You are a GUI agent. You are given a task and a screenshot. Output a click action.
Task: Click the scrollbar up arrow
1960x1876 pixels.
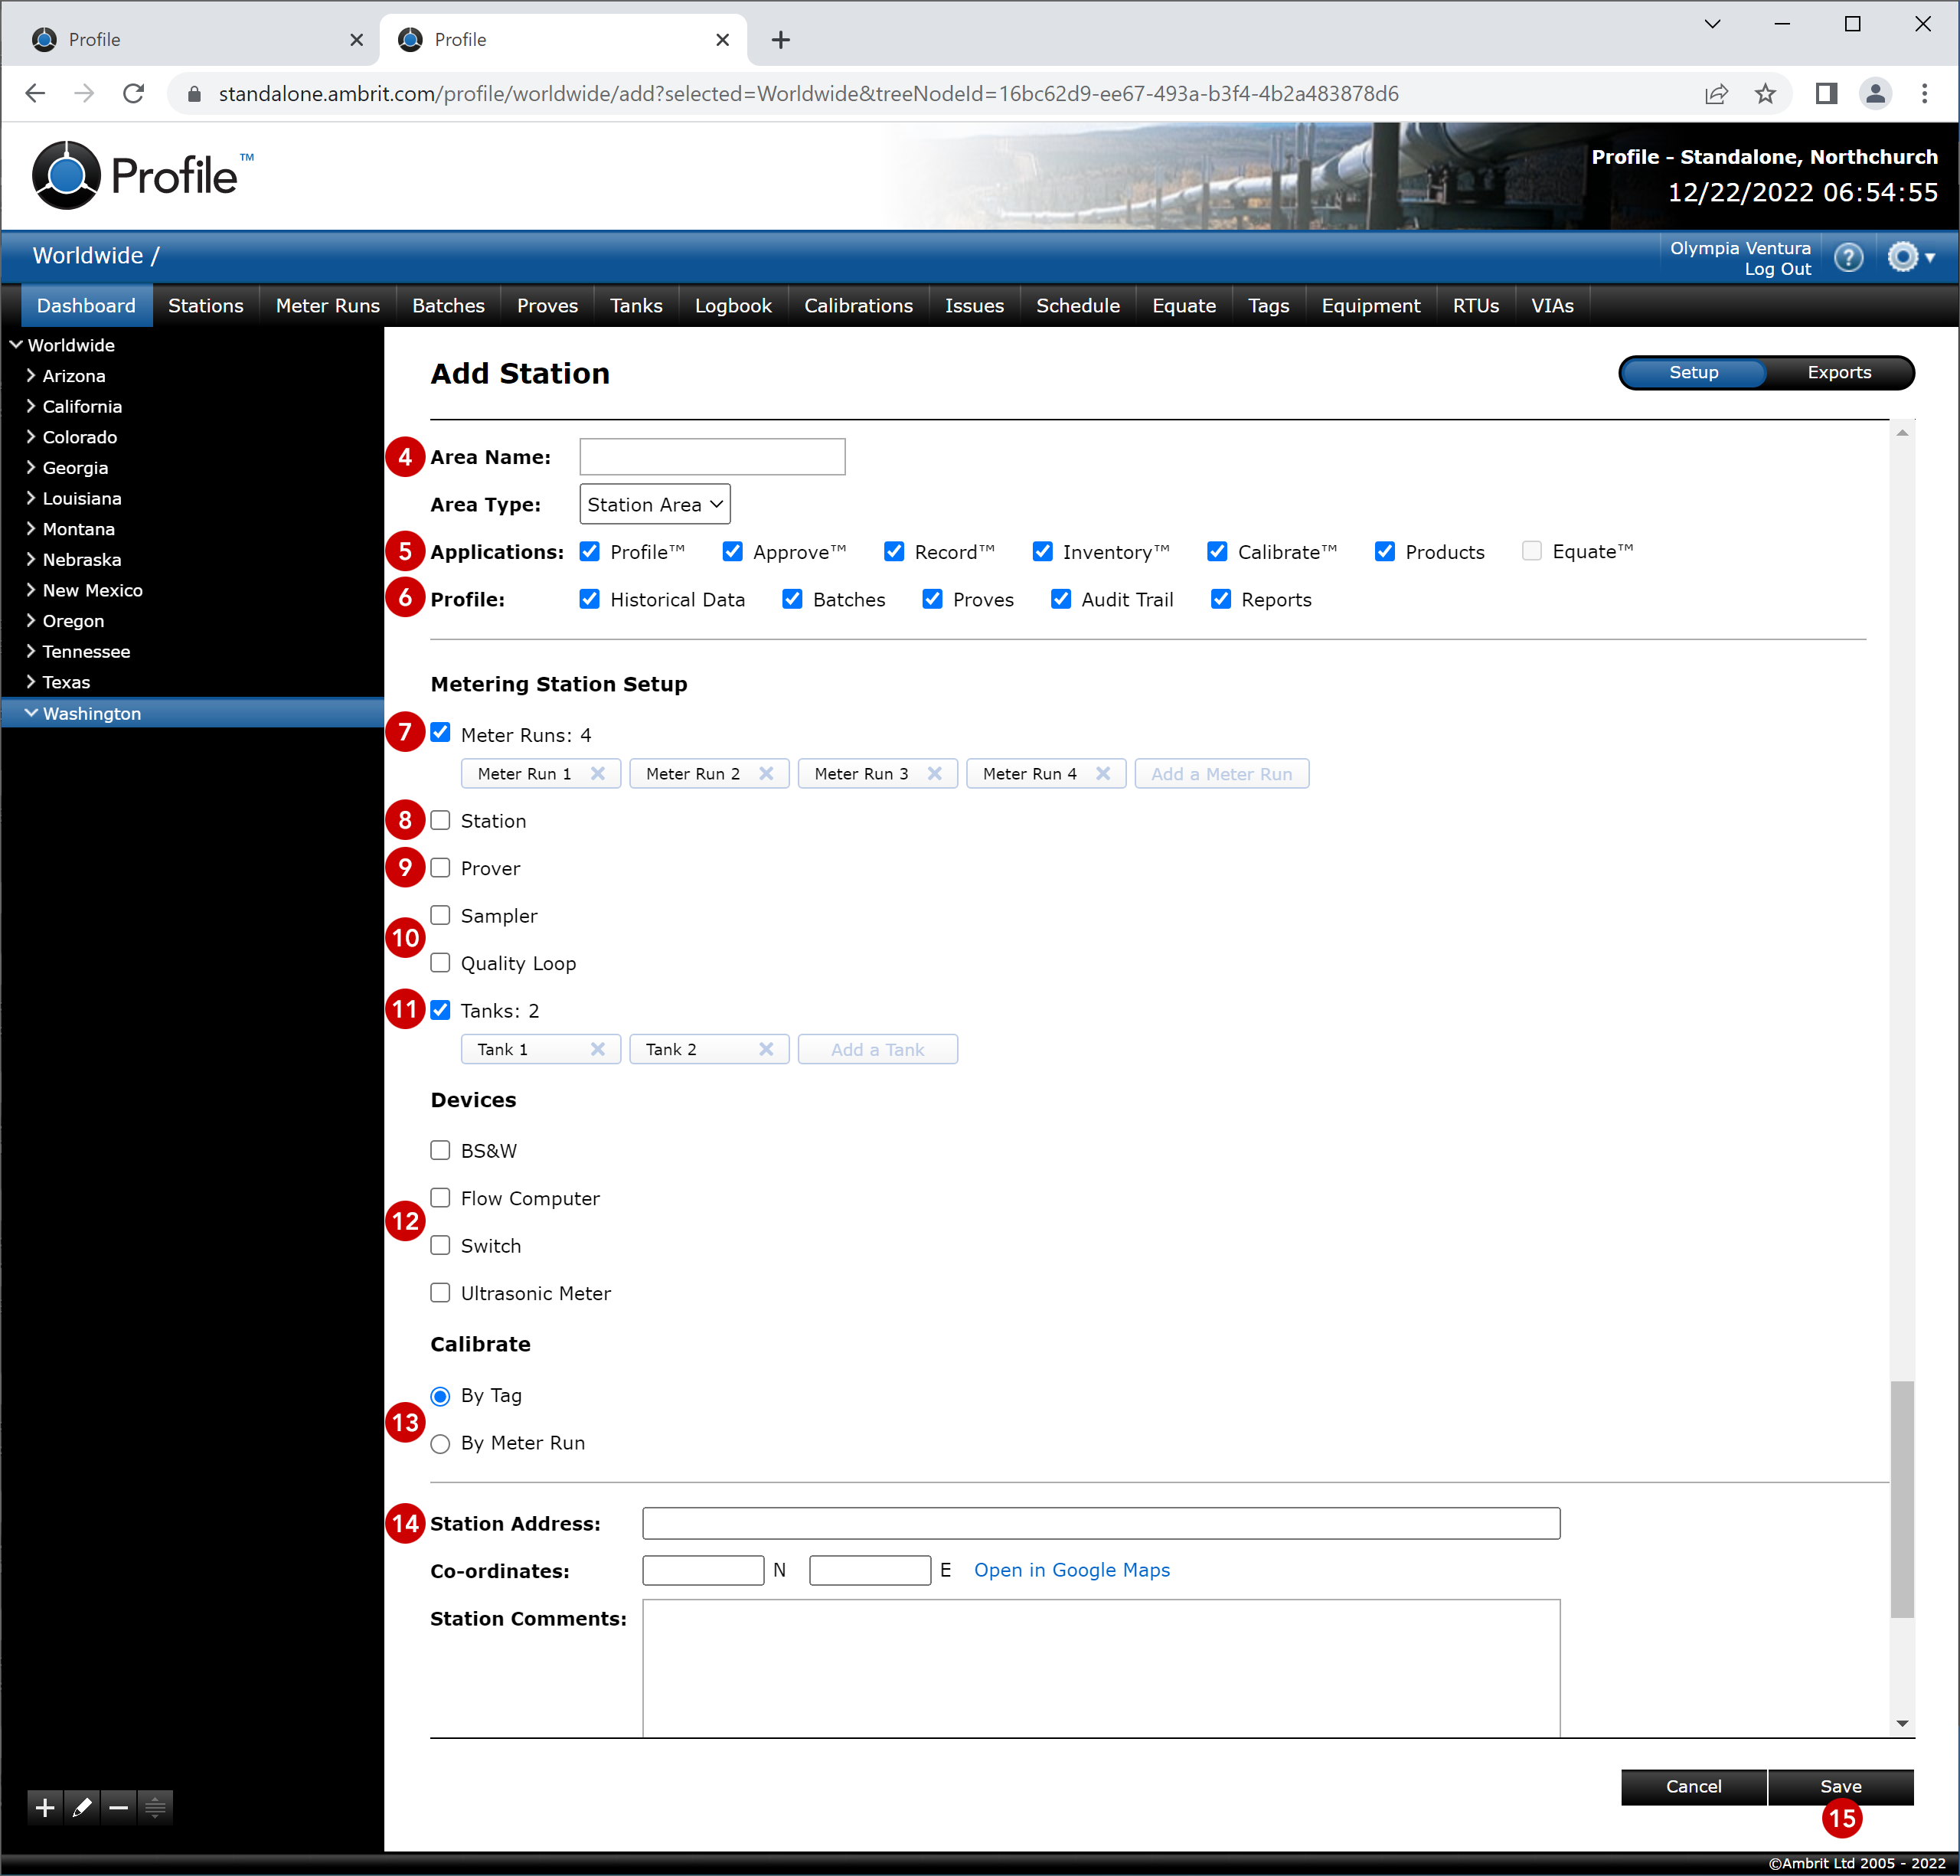[x=1902, y=433]
